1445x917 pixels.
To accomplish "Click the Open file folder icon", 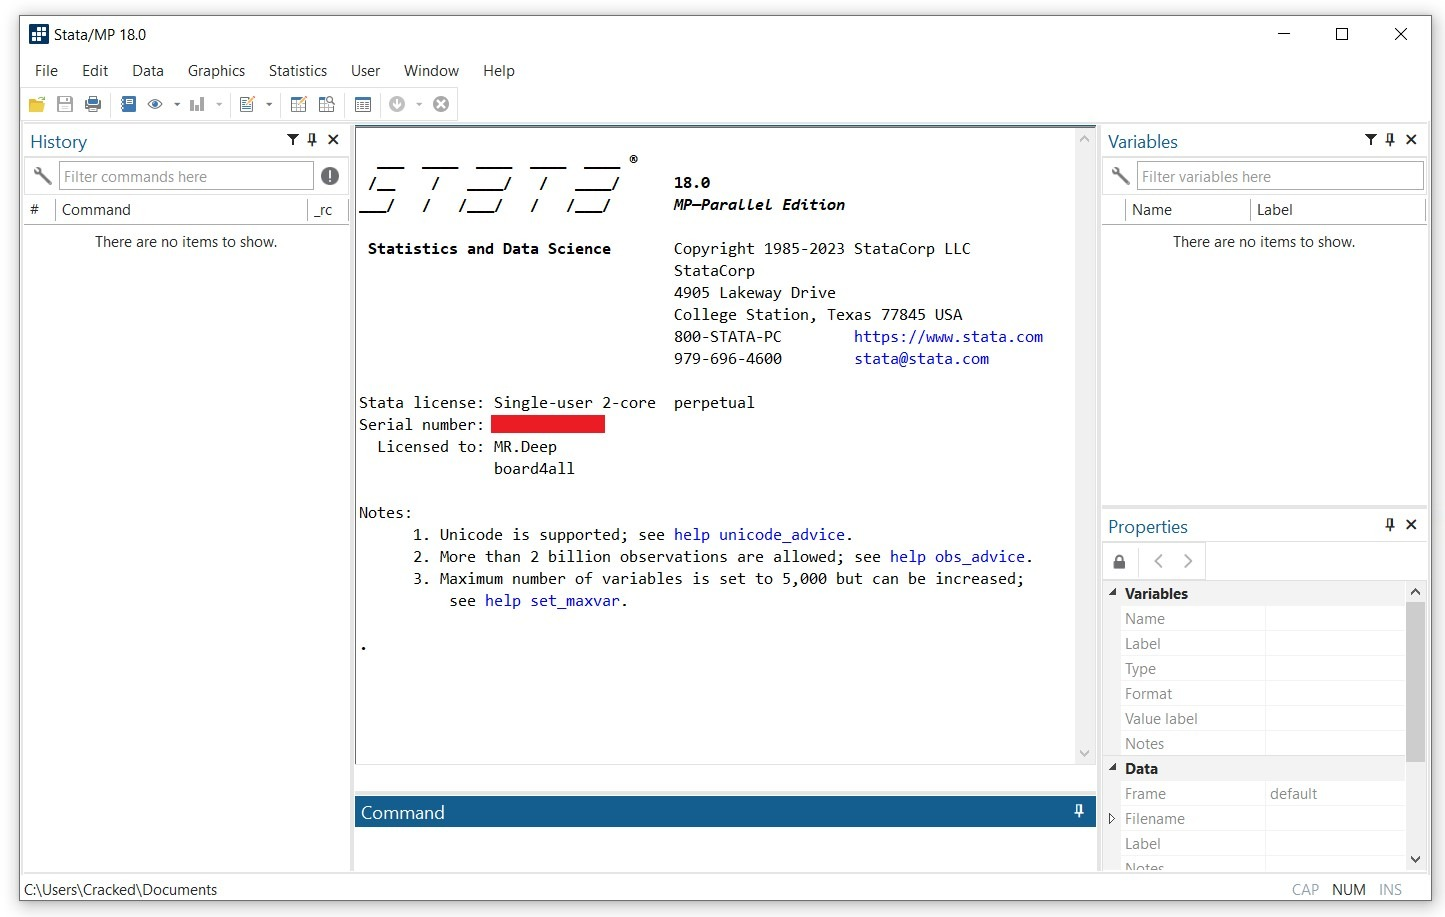I will (37, 104).
